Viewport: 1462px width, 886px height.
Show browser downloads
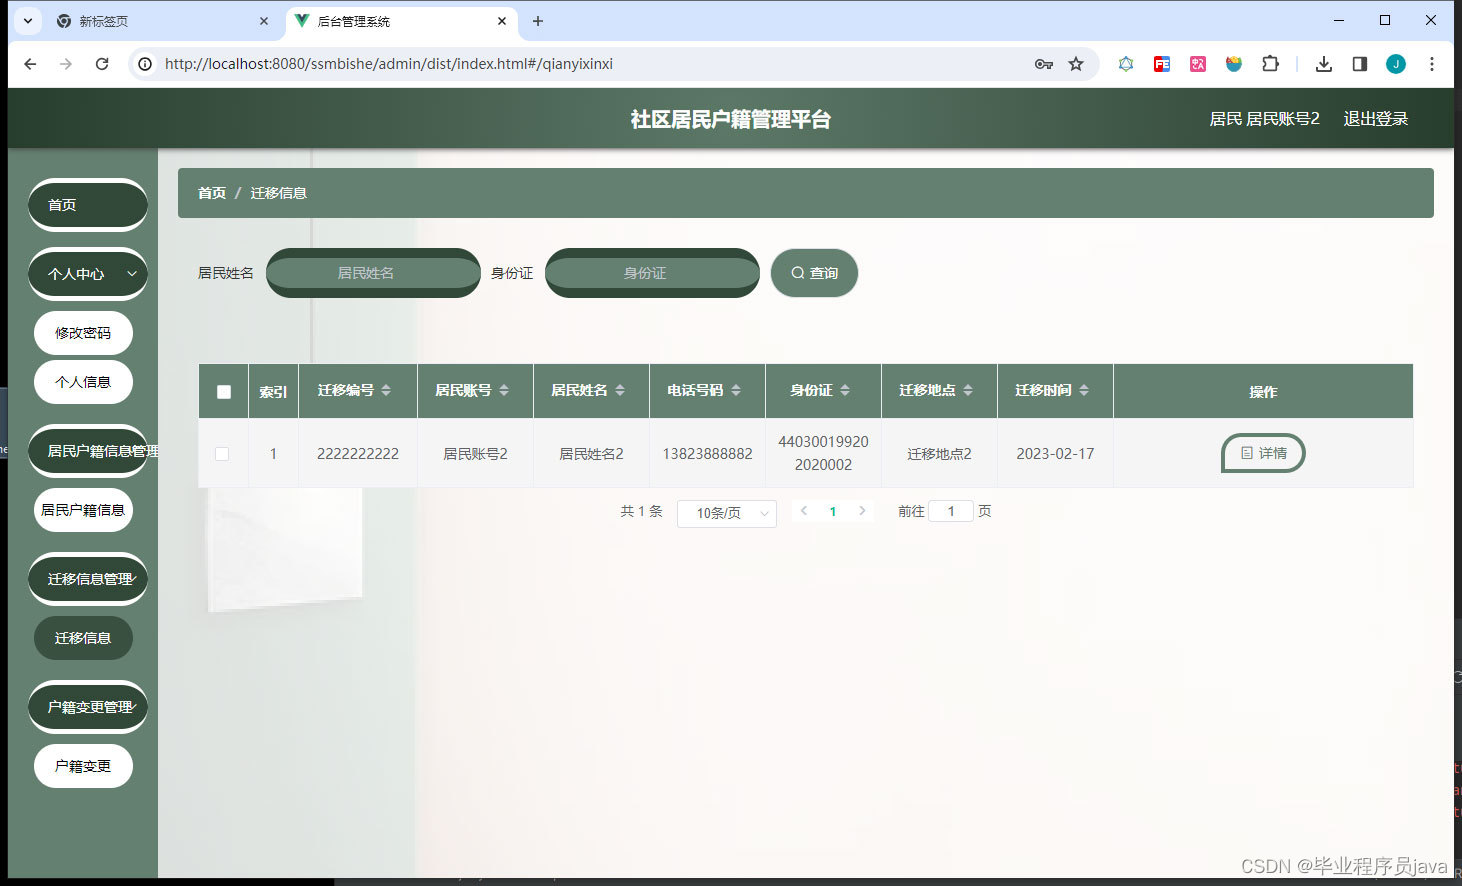(1324, 64)
